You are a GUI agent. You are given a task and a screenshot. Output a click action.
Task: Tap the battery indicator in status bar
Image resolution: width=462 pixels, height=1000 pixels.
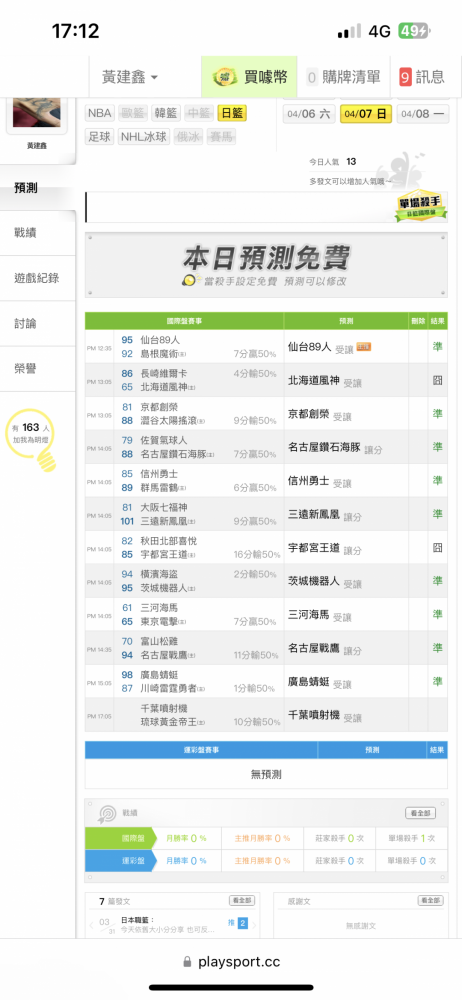point(415,31)
